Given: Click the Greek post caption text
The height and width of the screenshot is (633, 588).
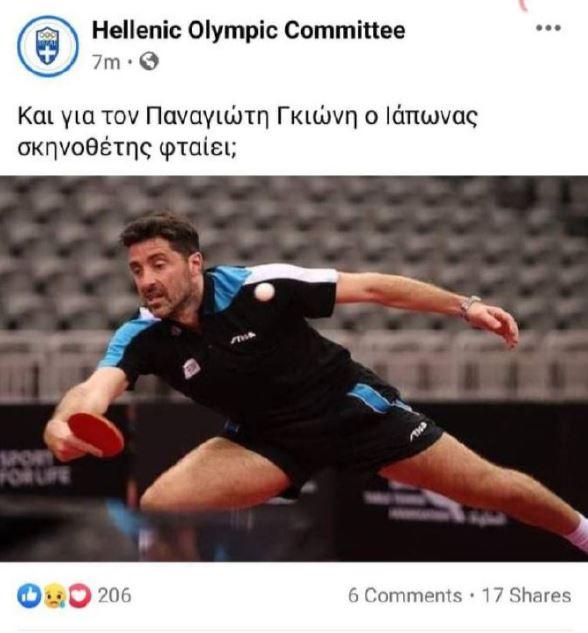Looking at the screenshot, I should pyautogui.click(x=247, y=132).
